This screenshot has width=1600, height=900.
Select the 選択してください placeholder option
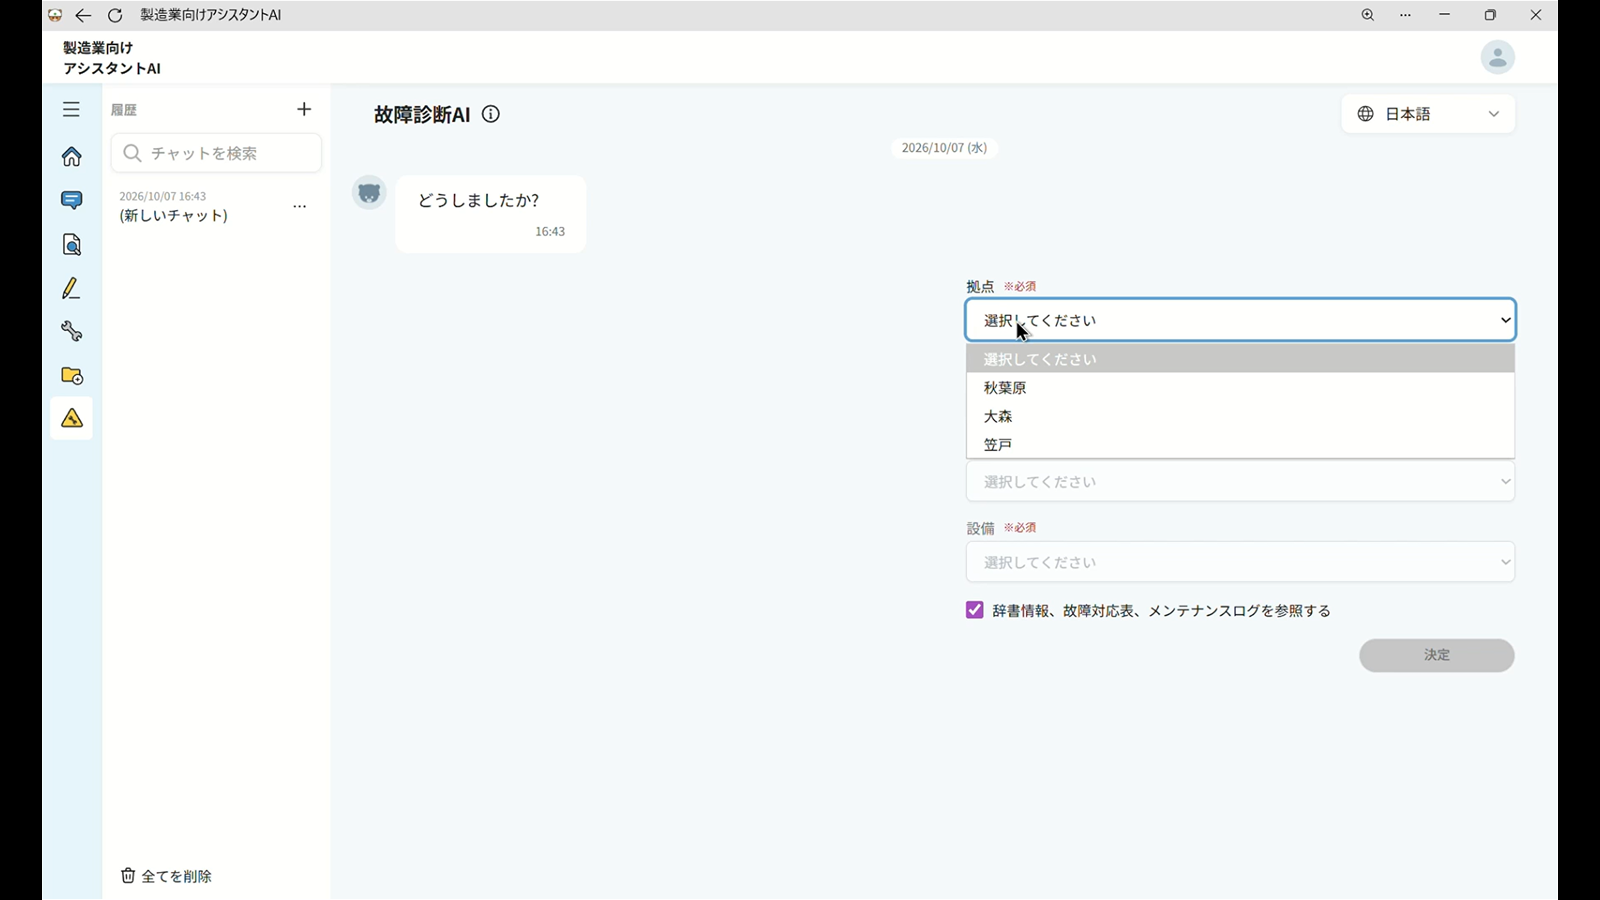point(1240,359)
